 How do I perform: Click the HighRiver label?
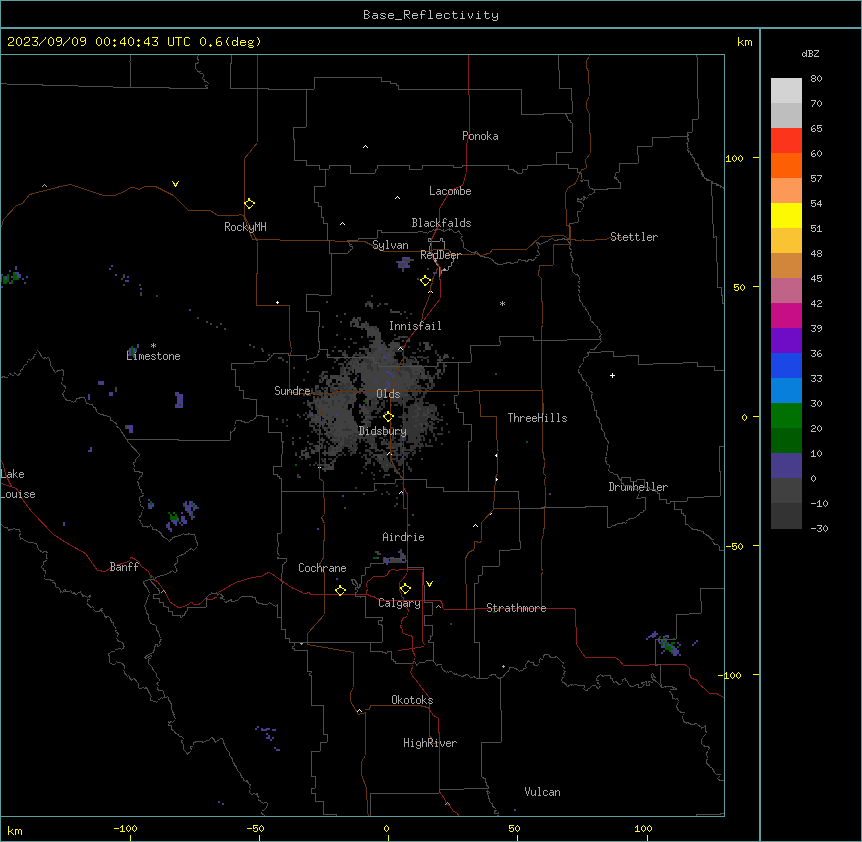[x=430, y=743]
